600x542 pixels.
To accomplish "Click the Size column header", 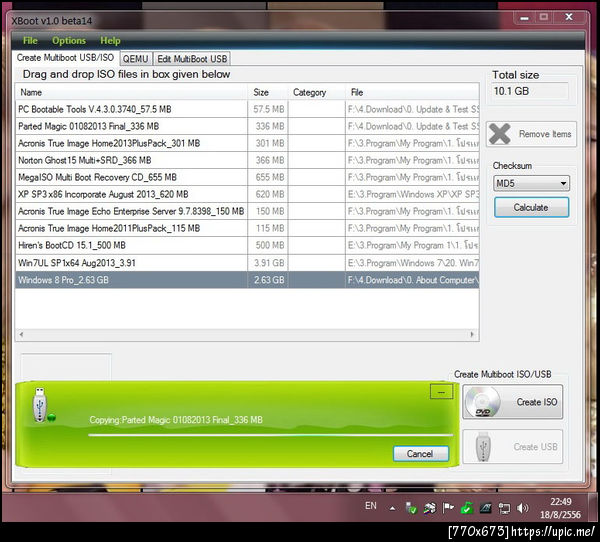I will (x=268, y=92).
